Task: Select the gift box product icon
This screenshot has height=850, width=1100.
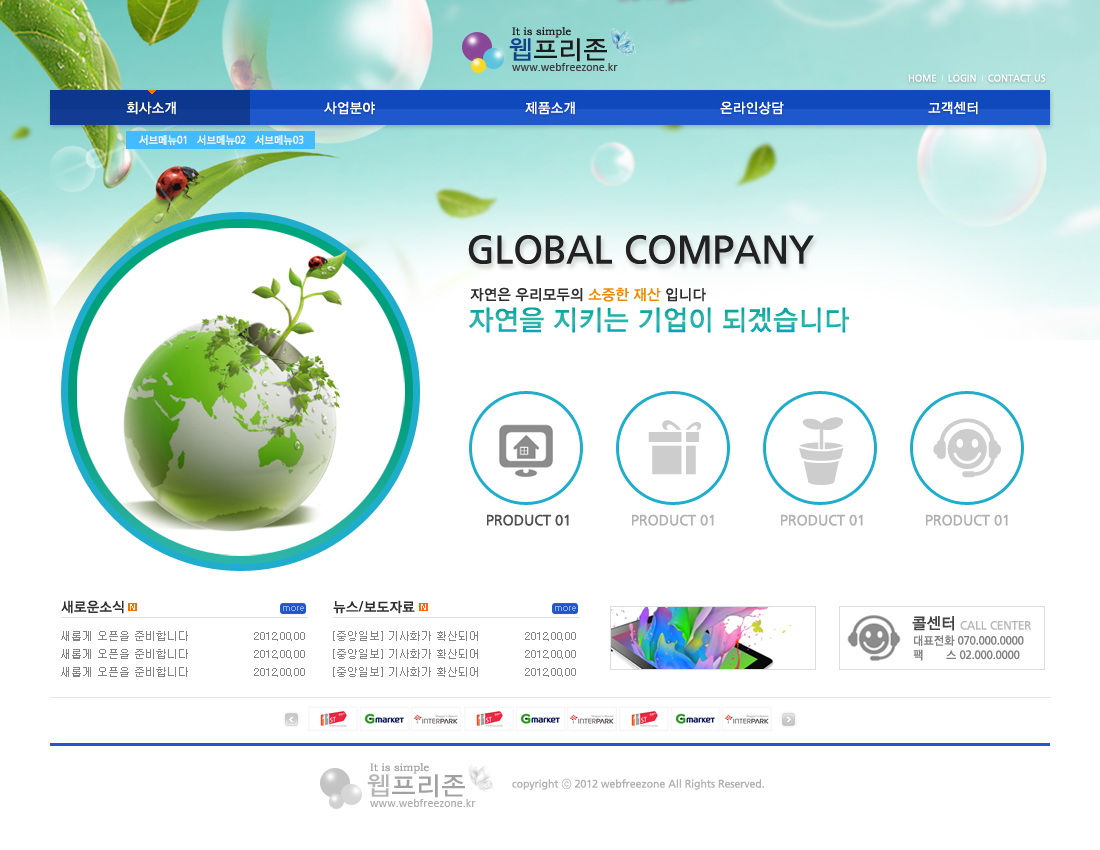Action: pyautogui.click(x=673, y=448)
